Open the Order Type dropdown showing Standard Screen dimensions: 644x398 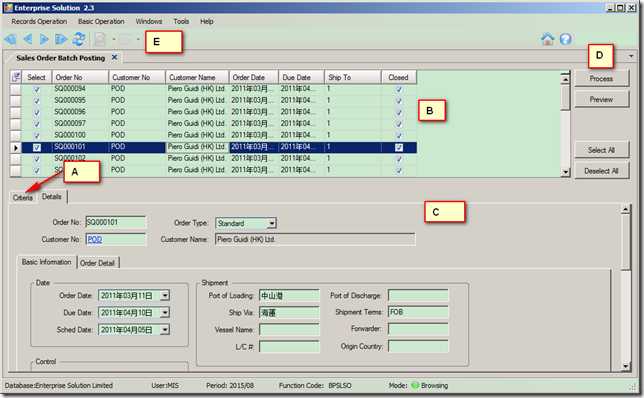click(x=271, y=223)
